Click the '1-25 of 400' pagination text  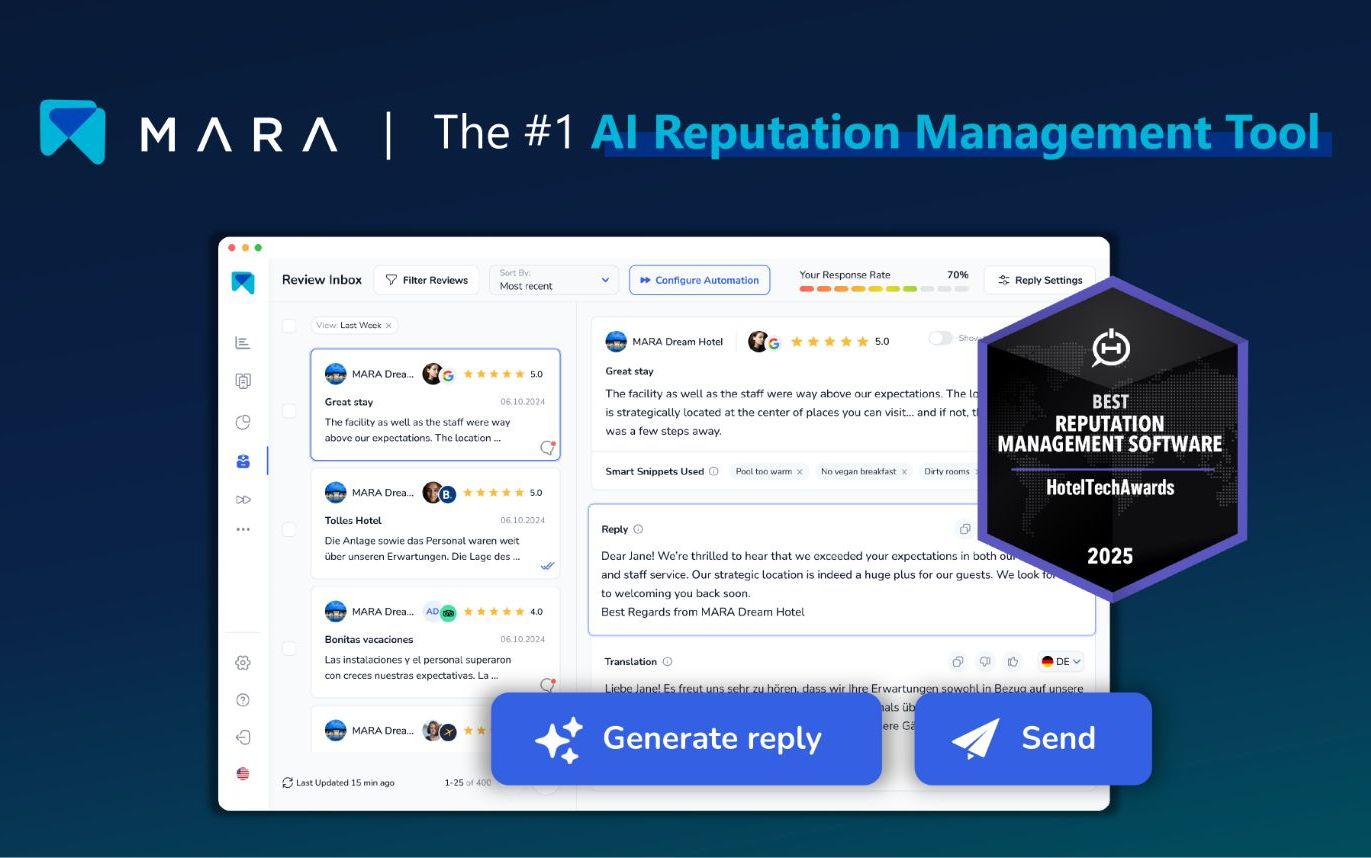468,783
